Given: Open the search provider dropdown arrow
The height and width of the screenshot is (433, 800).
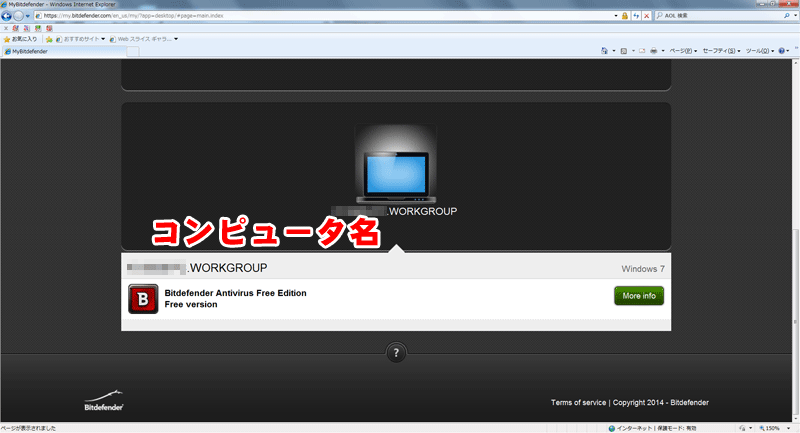Looking at the screenshot, I should click(x=795, y=16).
